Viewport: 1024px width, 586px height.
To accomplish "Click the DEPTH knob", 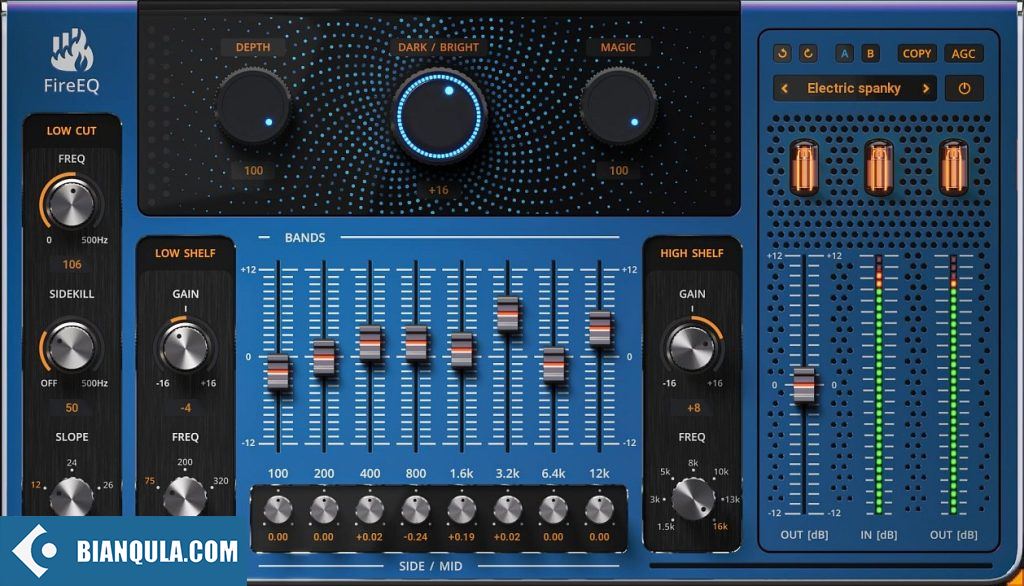I will (x=253, y=106).
